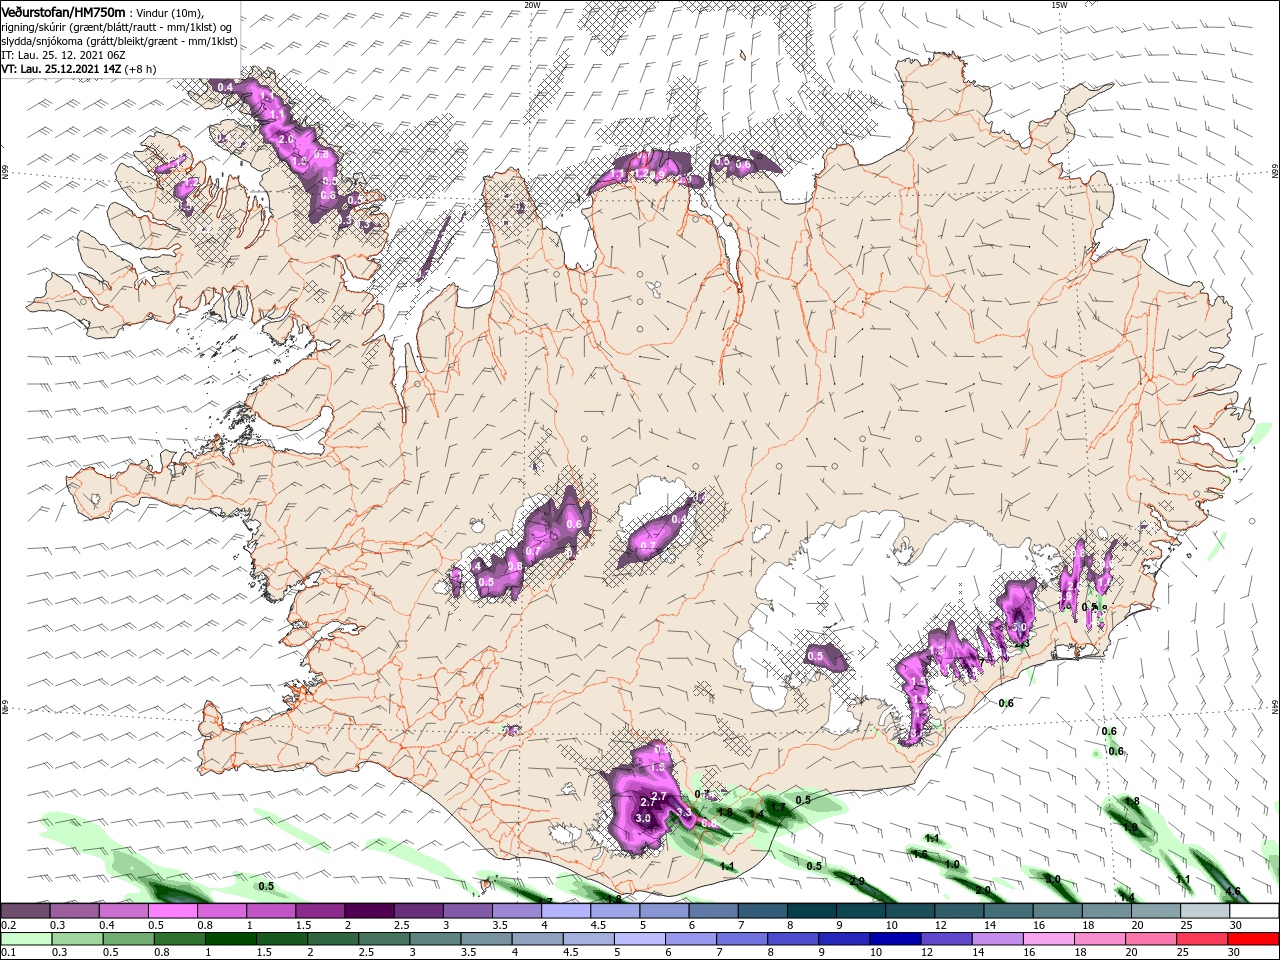
Task: Click the snow legend swatch starting at 0.2
Action: (x=25, y=911)
